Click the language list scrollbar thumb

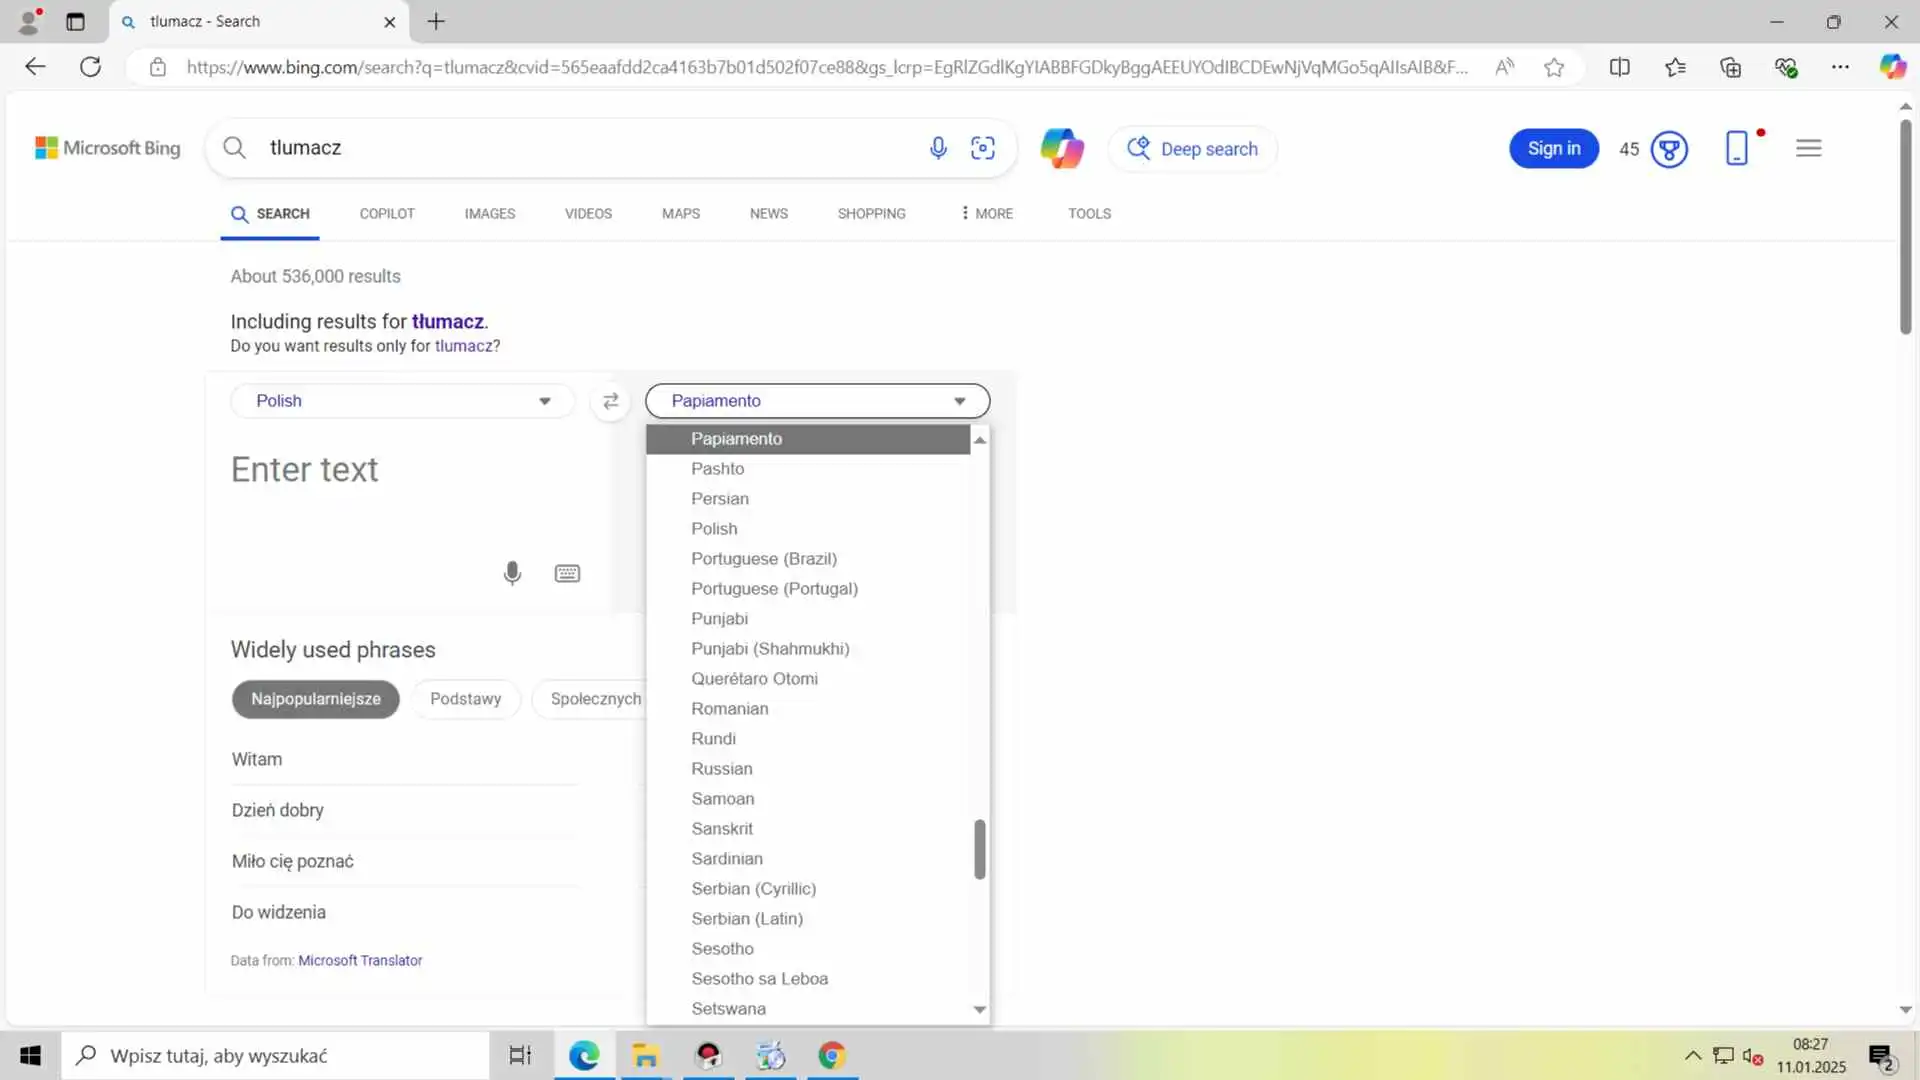pyautogui.click(x=980, y=849)
